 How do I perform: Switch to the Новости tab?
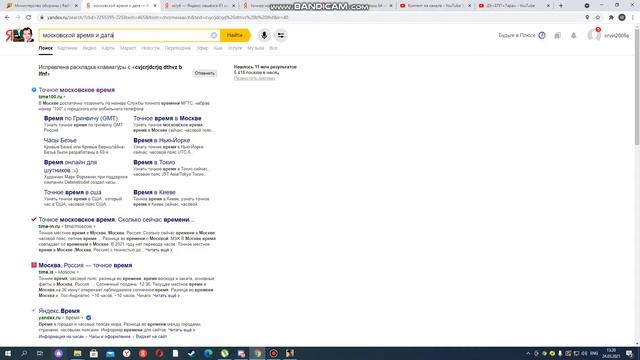click(x=150, y=48)
